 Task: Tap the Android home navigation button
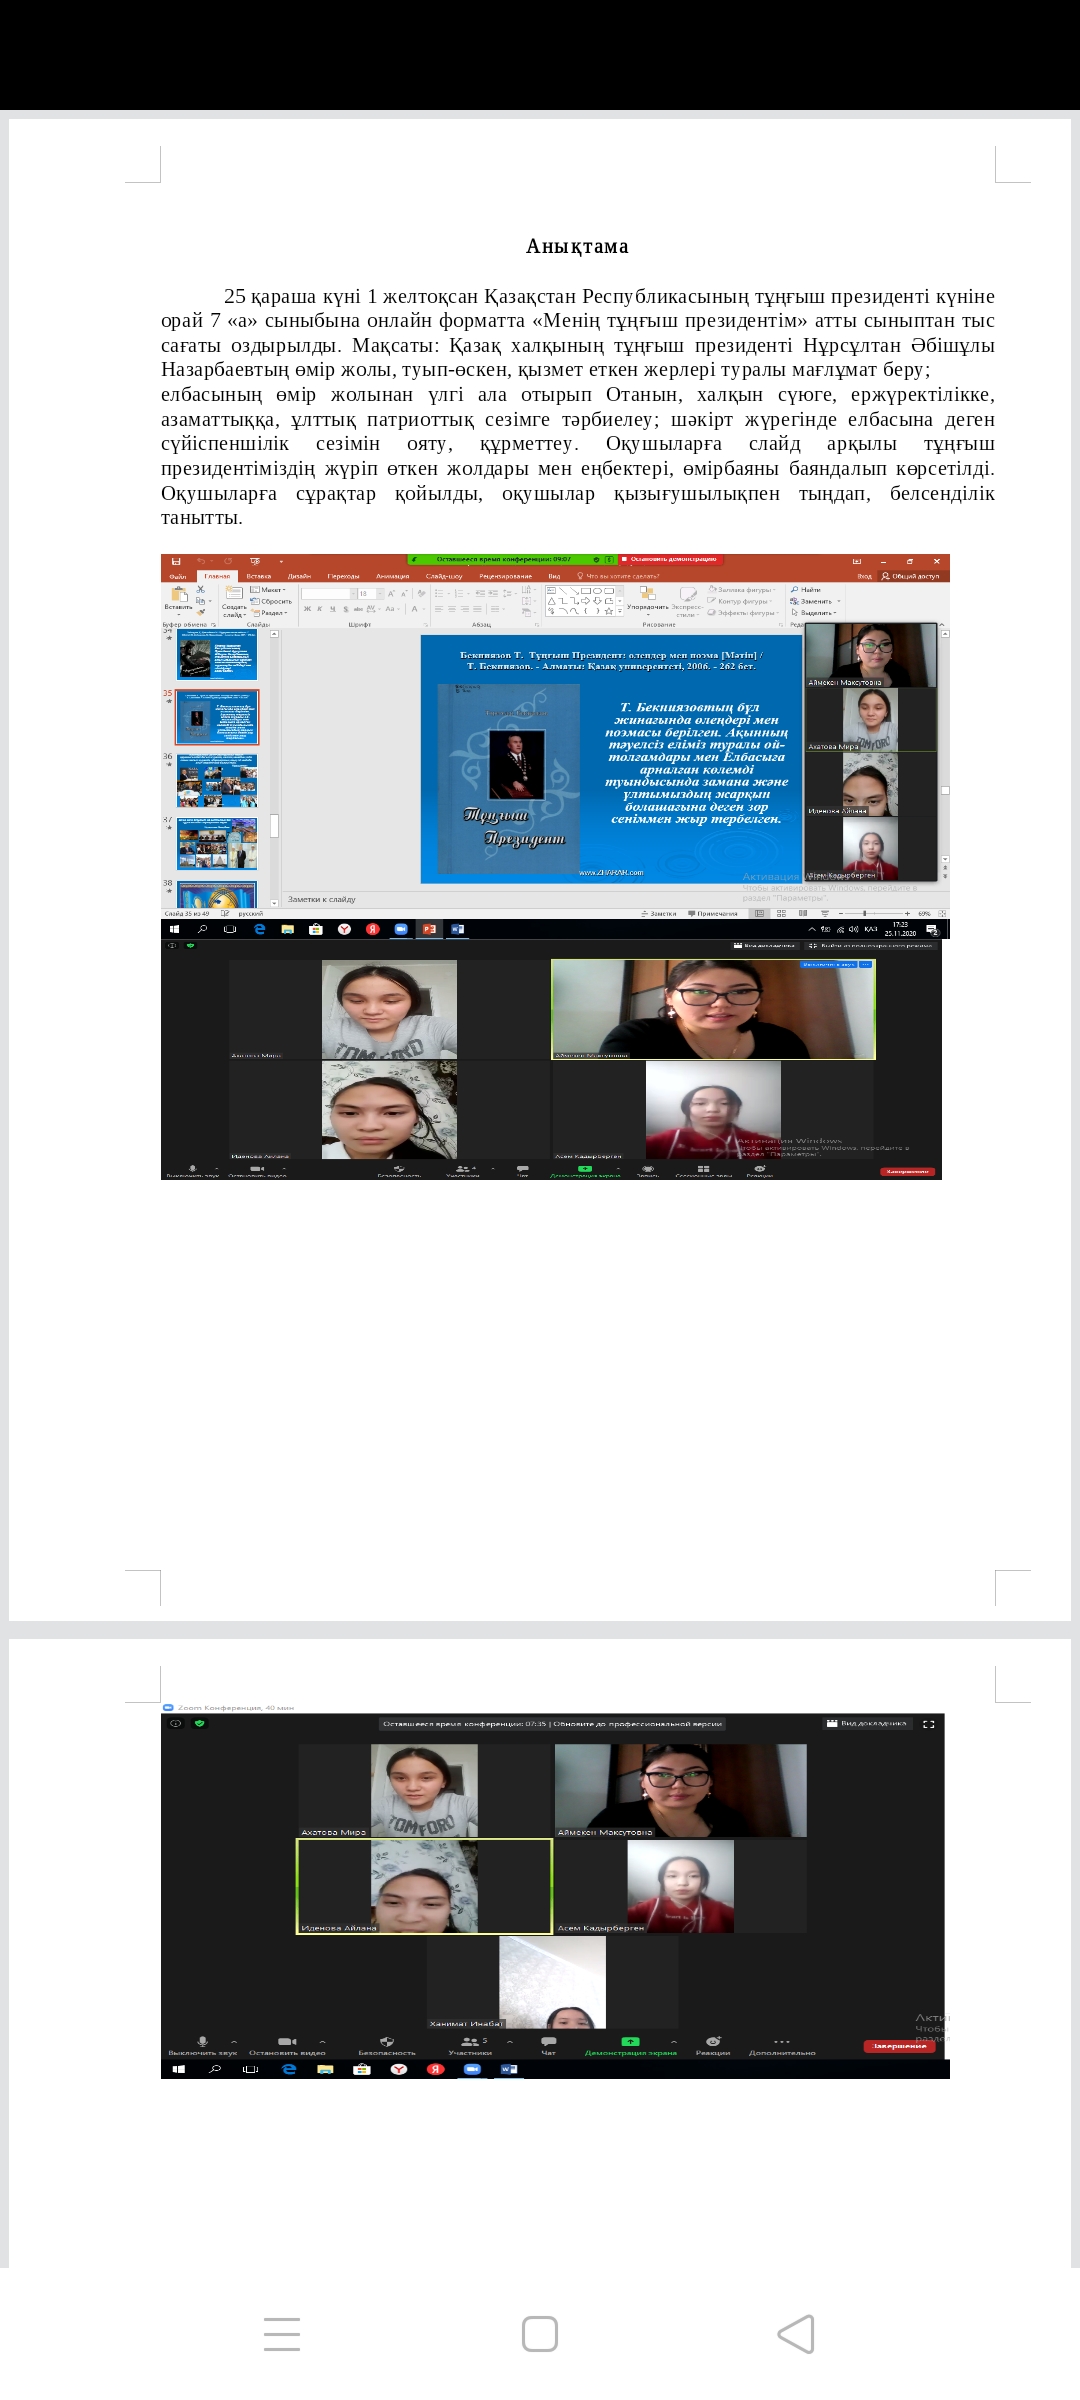(x=540, y=2334)
